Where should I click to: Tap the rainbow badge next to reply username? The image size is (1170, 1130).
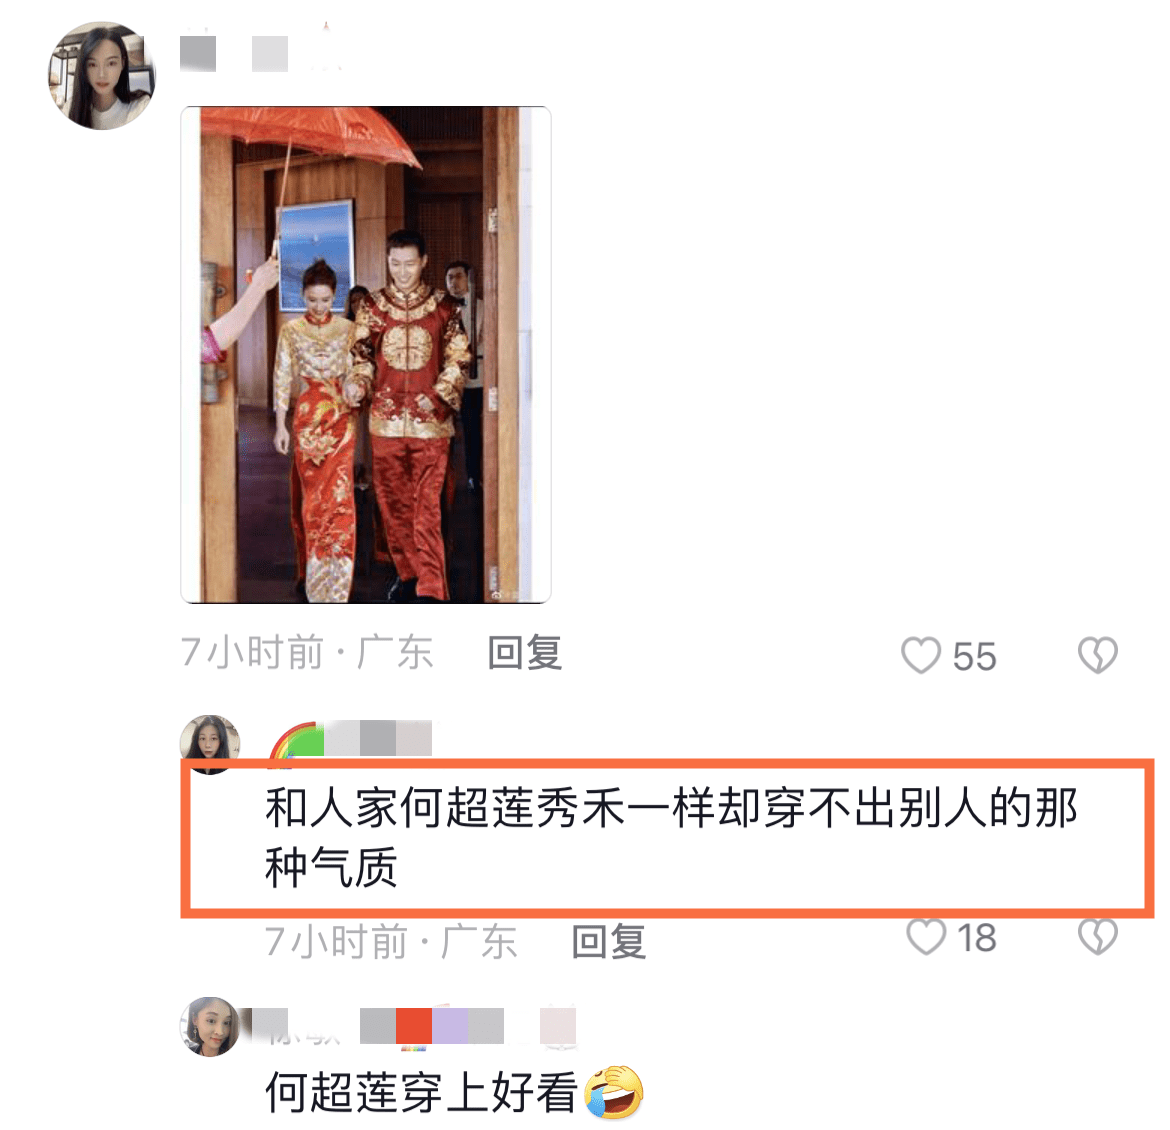pyautogui.click(x=296, y=740)
